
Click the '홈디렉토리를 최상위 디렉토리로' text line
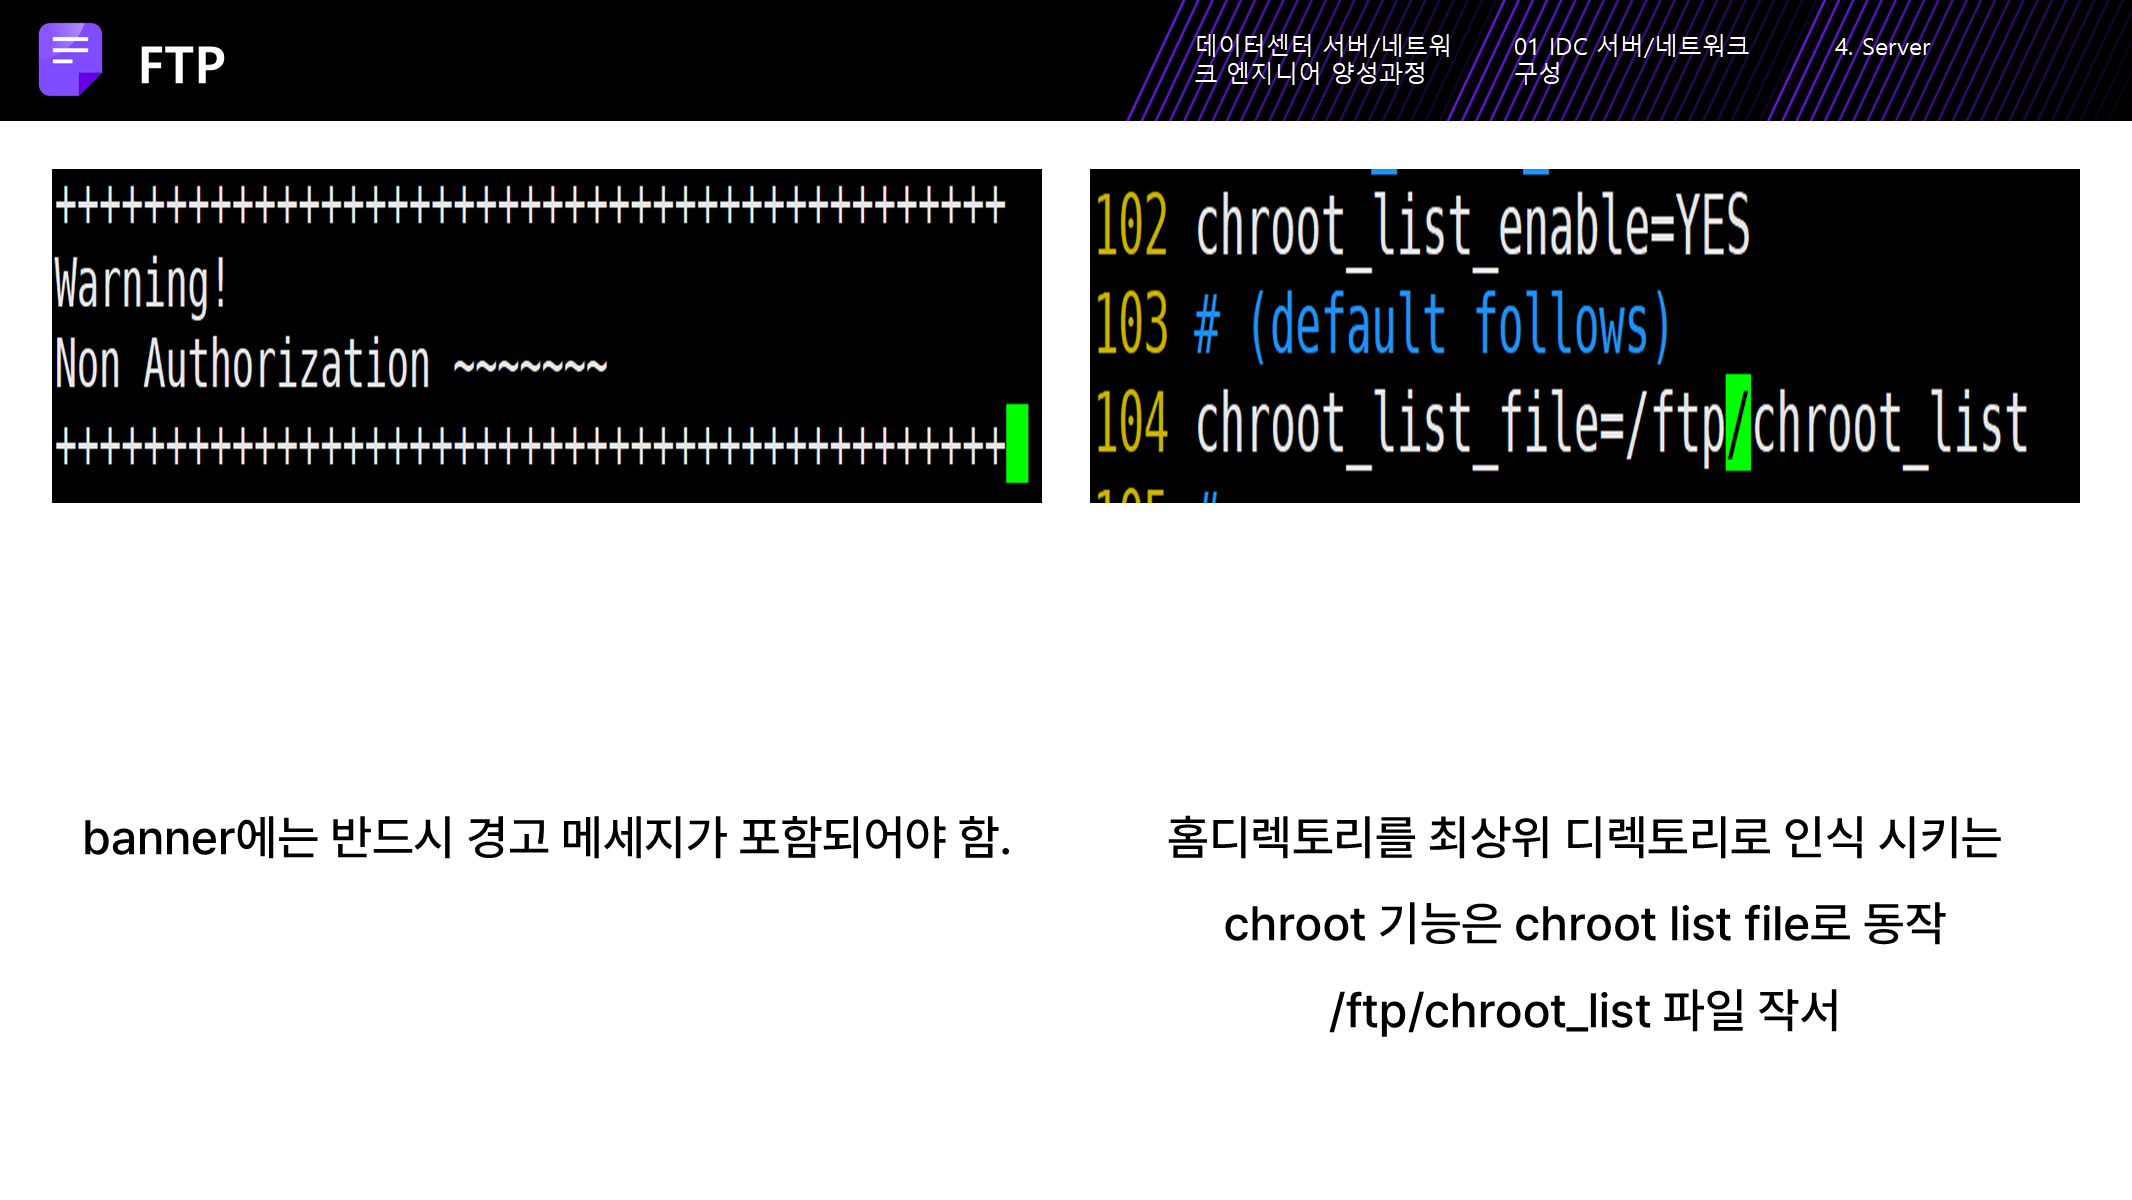tap(1584, 837)
